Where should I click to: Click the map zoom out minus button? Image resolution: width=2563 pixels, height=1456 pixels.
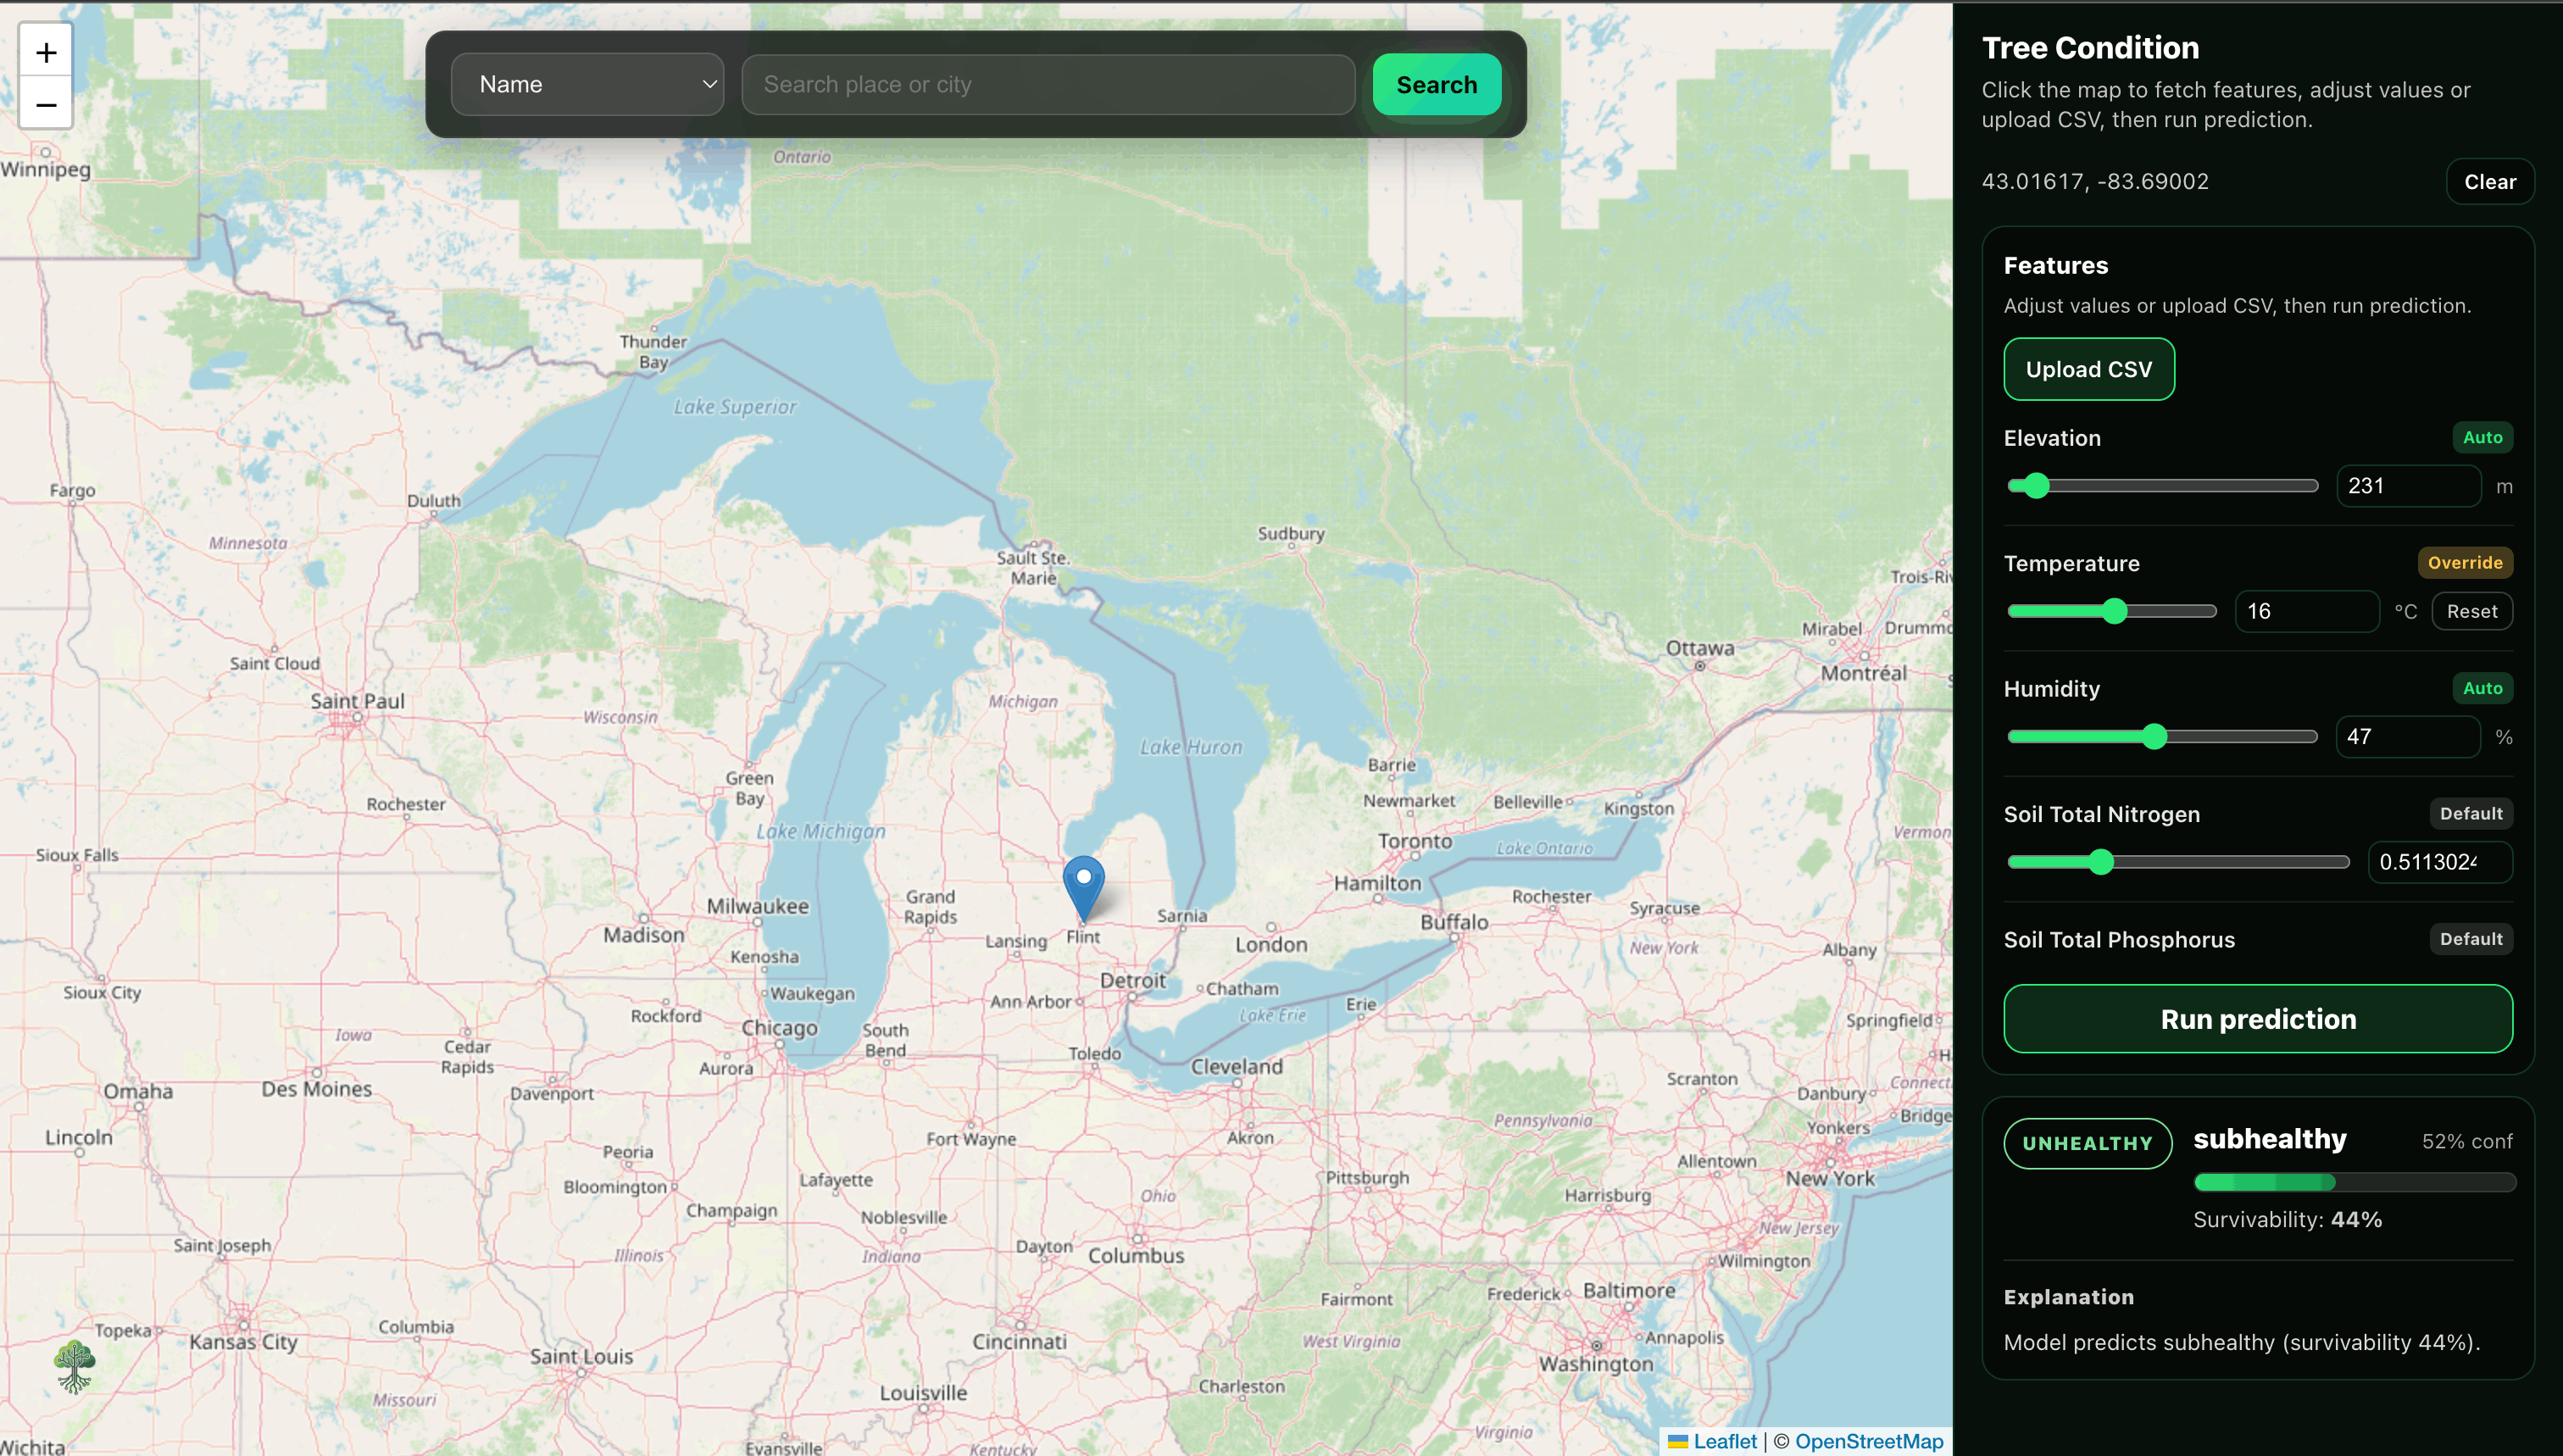click(x=46, y=104)
